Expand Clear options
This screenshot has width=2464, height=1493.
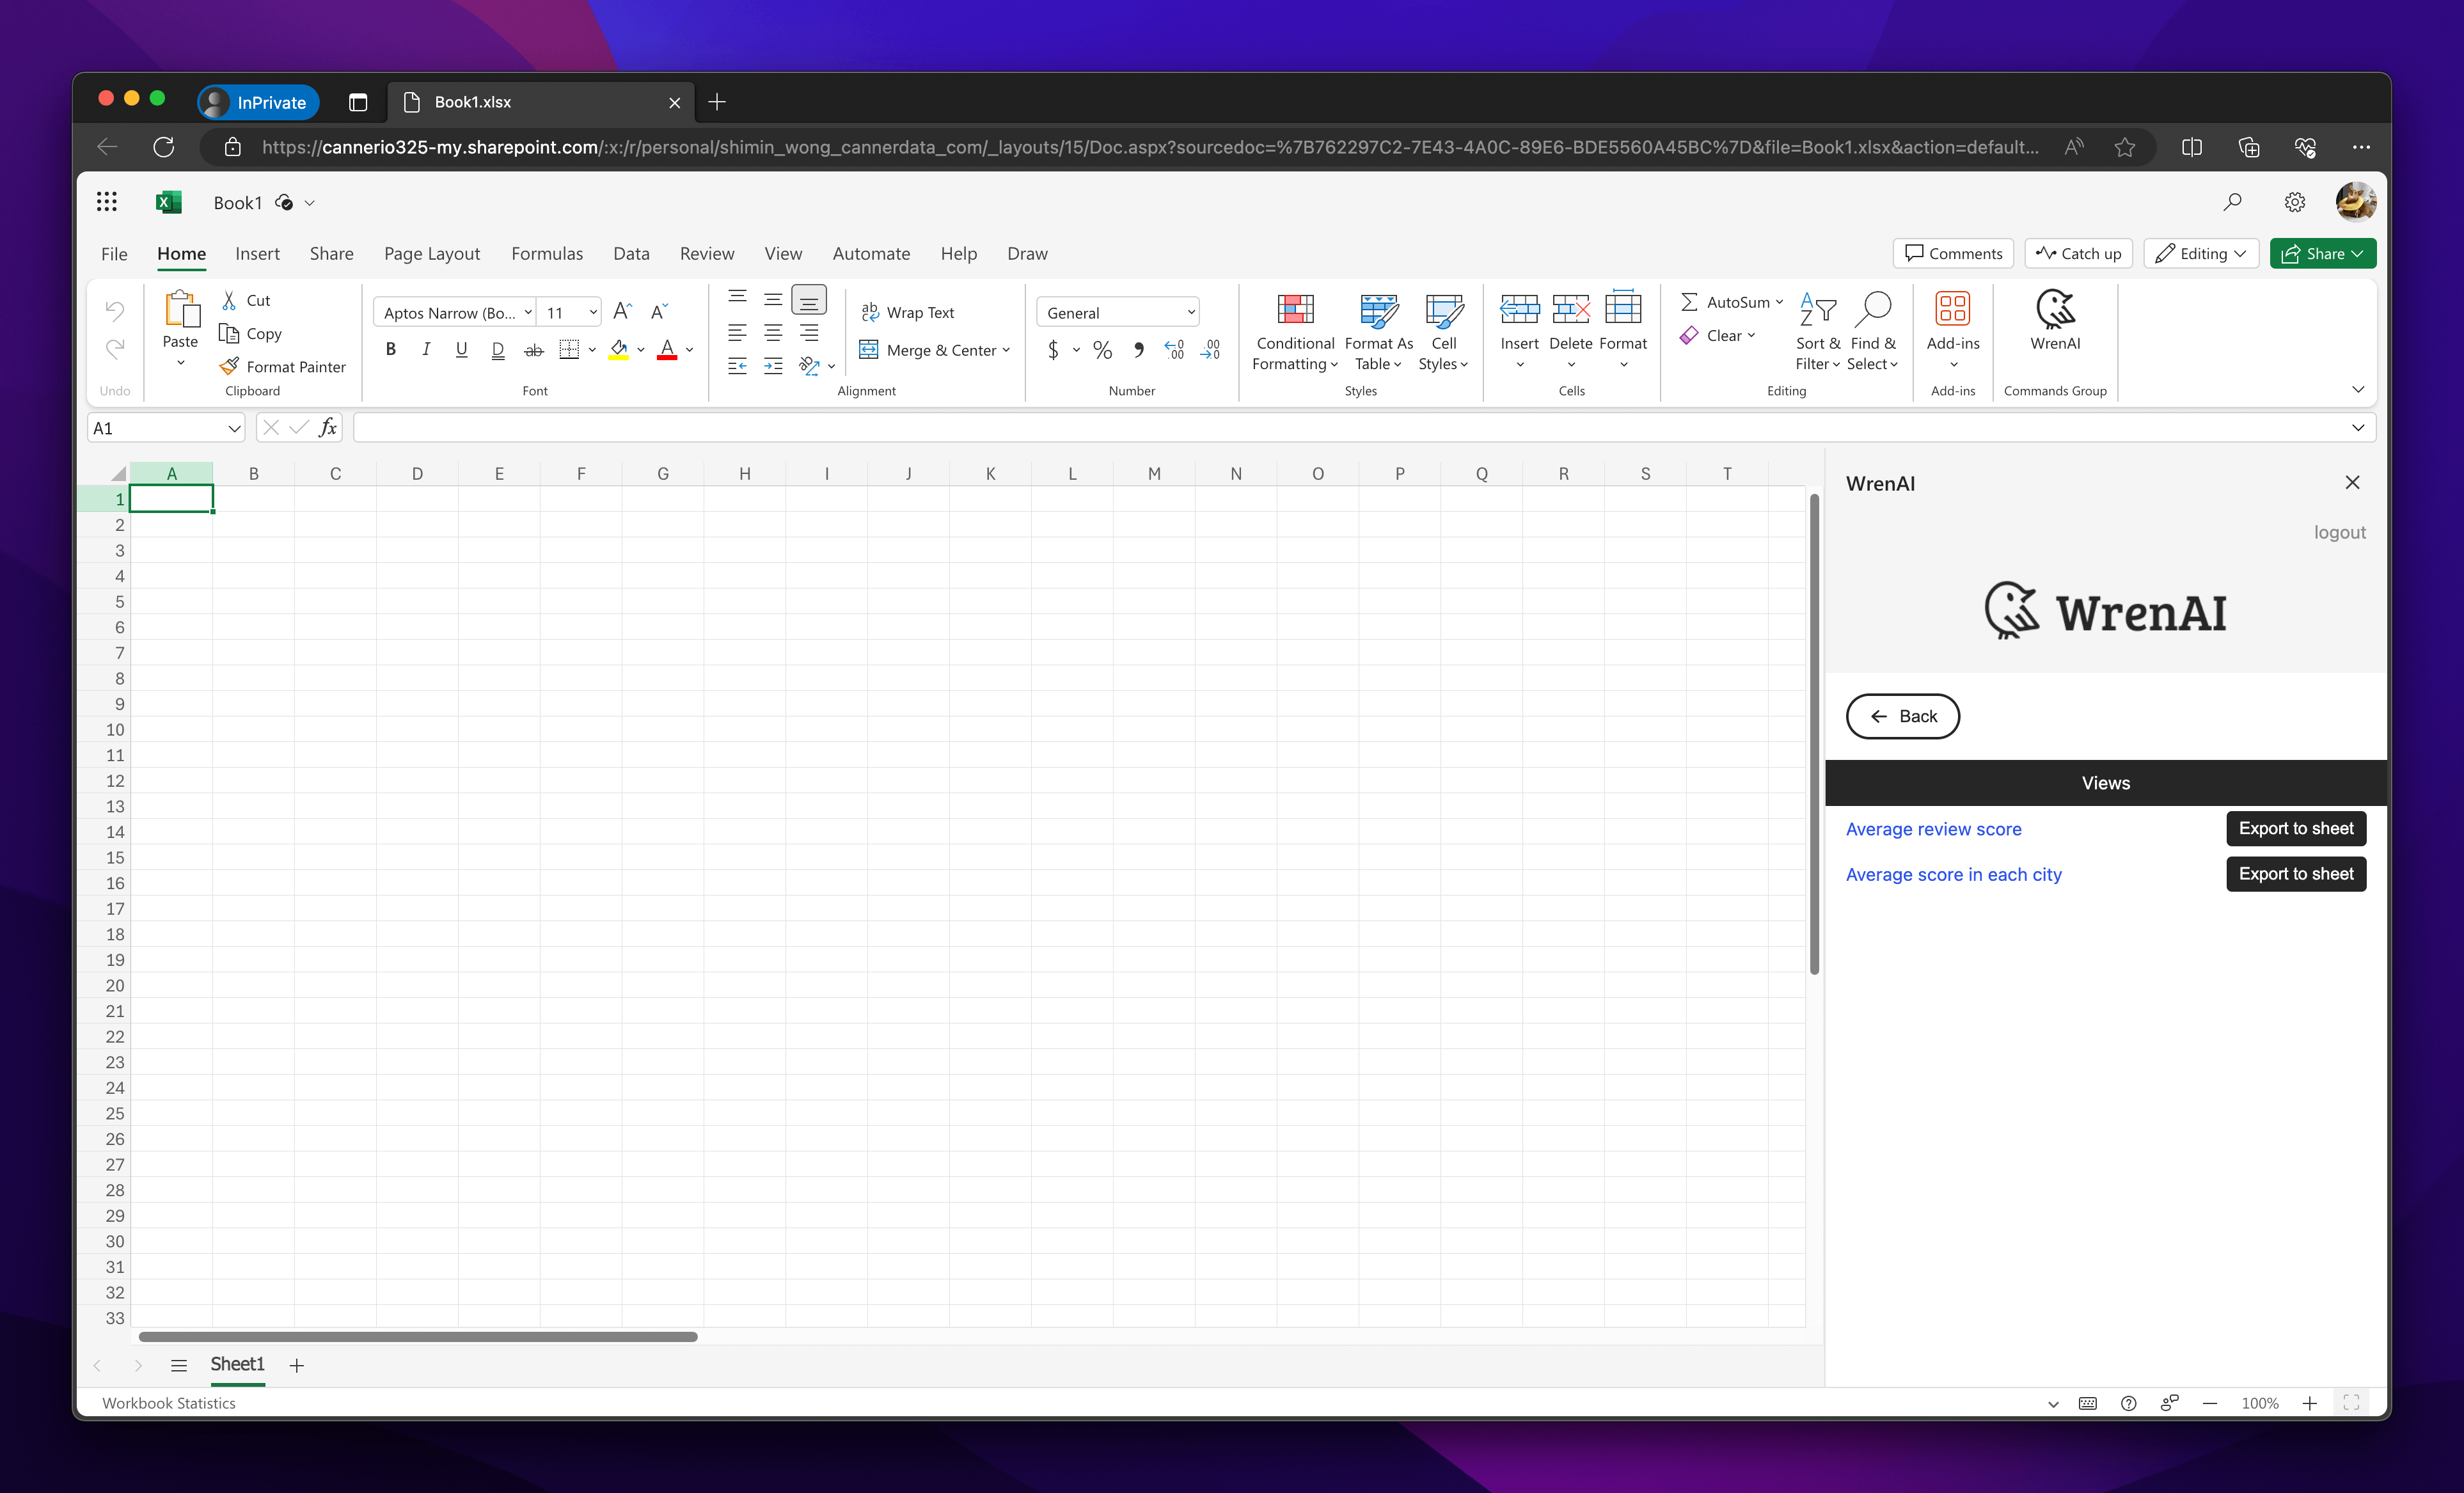tap(1751, 335)
